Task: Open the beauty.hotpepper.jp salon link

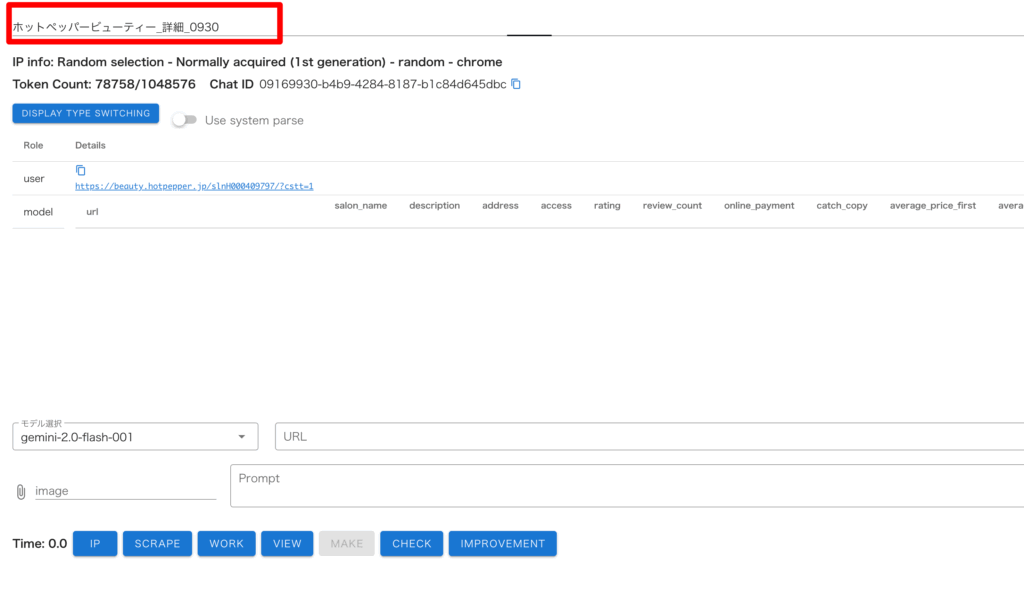Action: (x=195, y=186)
